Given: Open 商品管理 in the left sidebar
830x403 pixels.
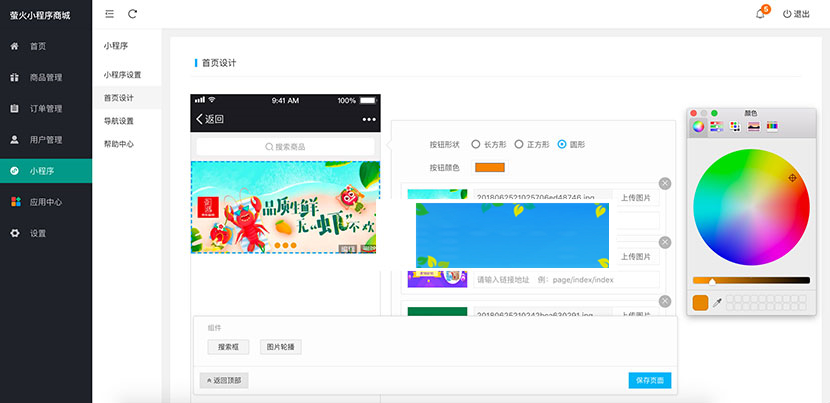Looking at the screenshot, I should coord(45,77).
